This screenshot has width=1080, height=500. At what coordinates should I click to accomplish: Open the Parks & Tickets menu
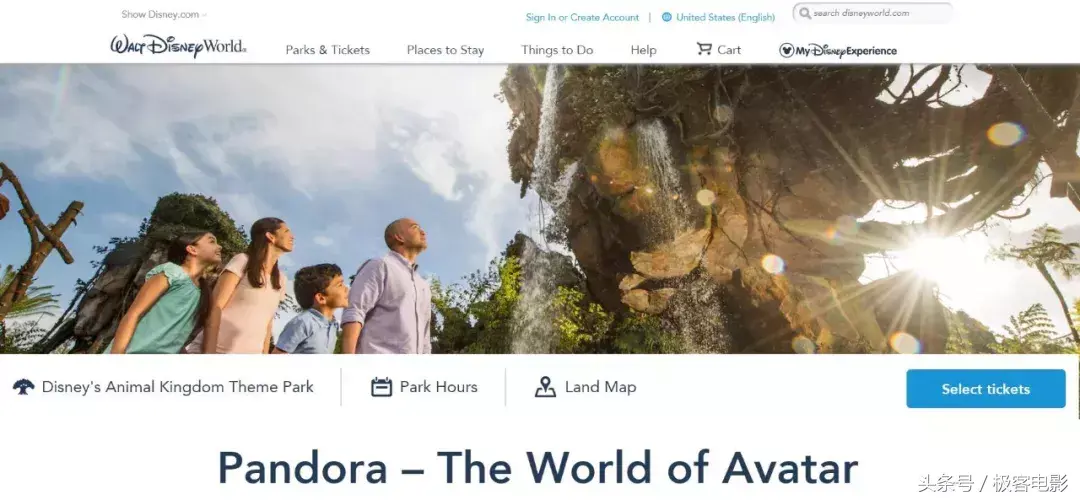pyautogui.click(x=328, y=50)
